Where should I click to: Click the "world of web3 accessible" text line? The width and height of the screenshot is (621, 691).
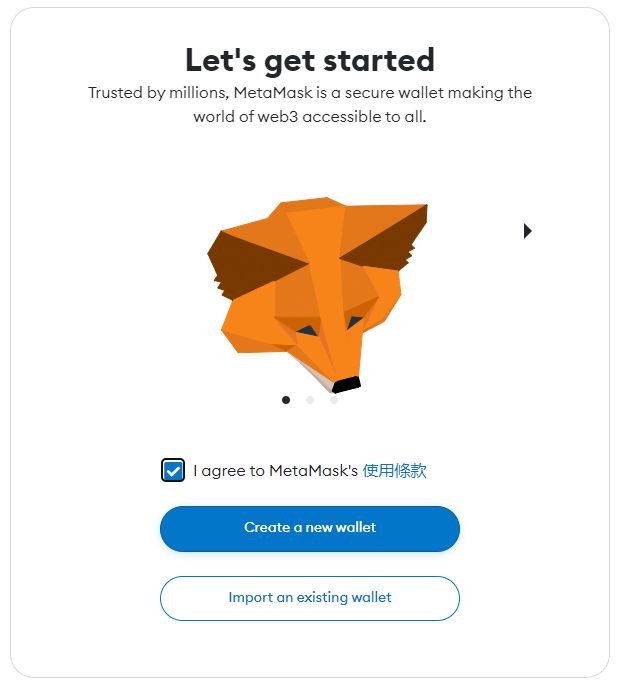click(310, 117)
